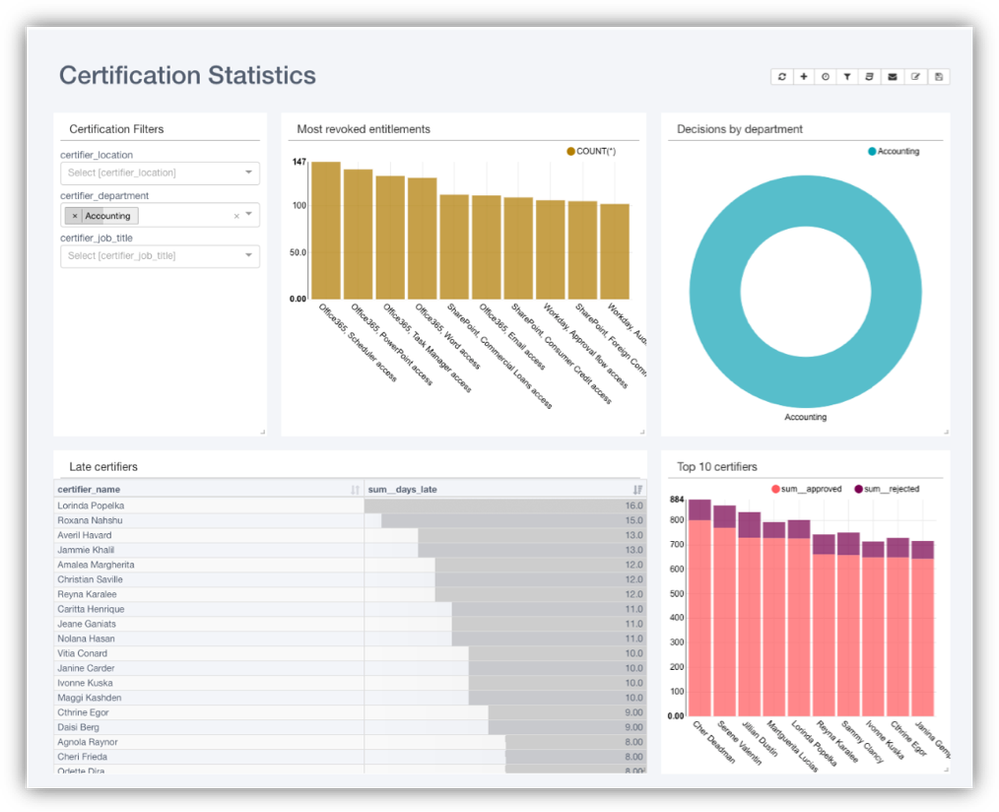999x812 pixels.
Task: Click the refresh dashboard icon
Action: pos(782,77)
